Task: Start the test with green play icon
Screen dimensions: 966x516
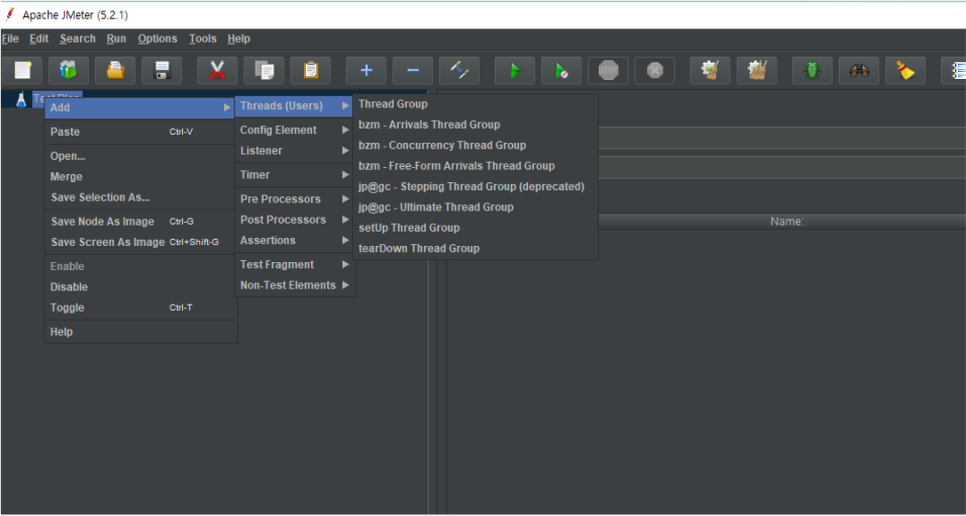Action: click(x=515, y=70)
